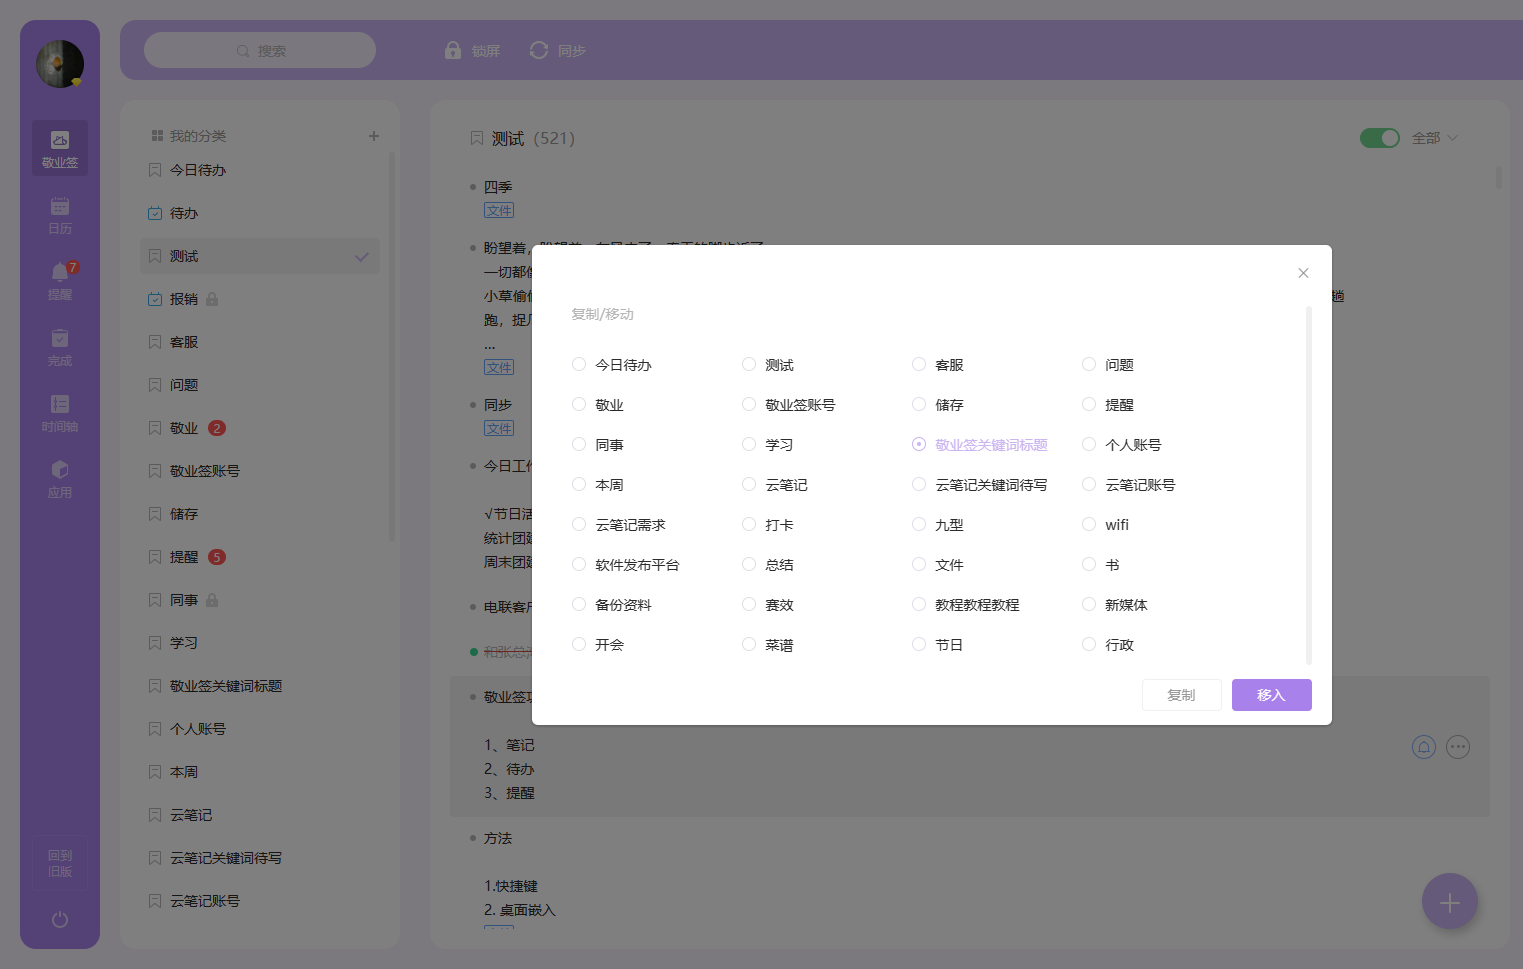
Task: Select 问题 radio option in dialog
Action: [1089, 364]
